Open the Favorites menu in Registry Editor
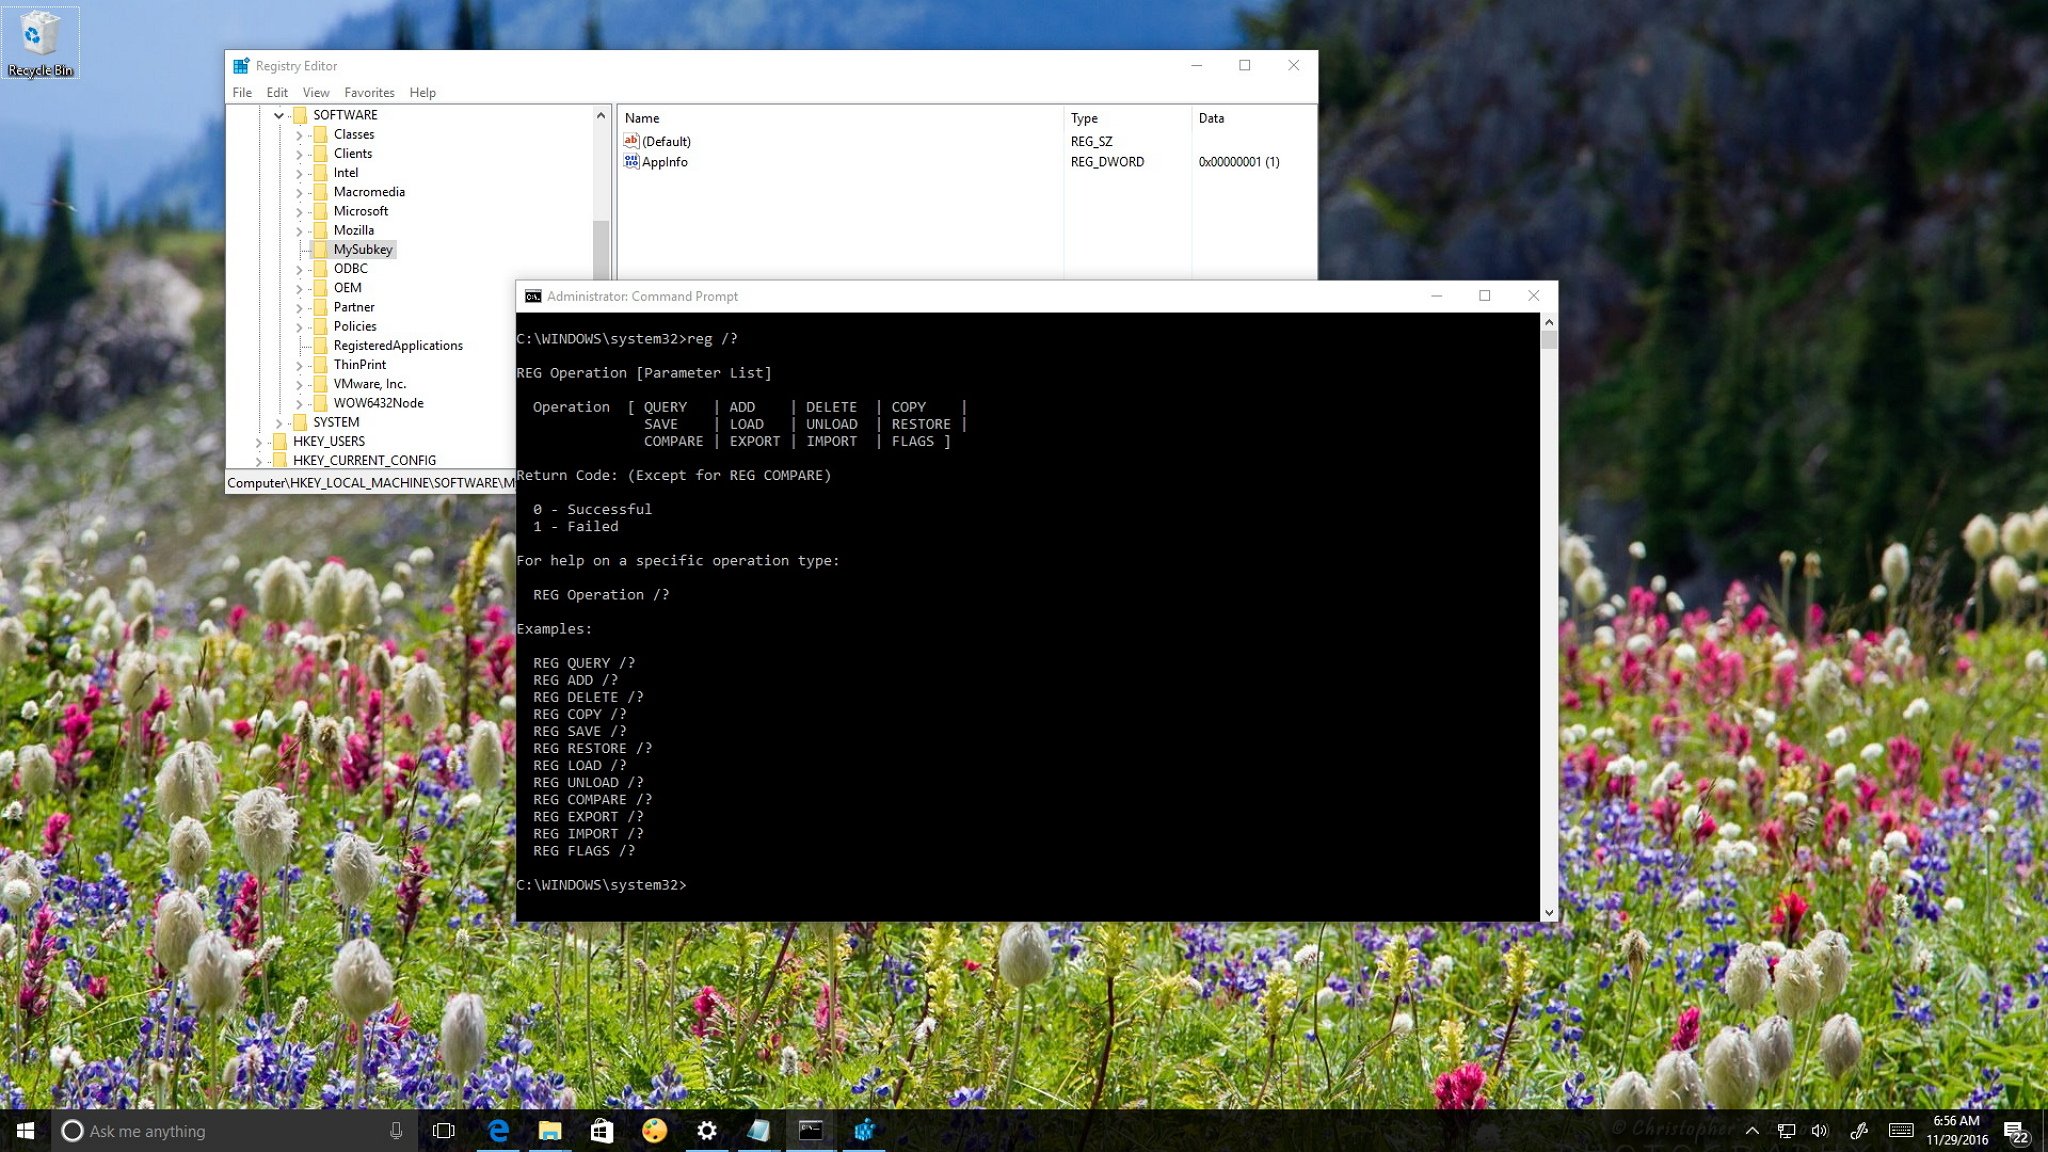 pos(369,92)
